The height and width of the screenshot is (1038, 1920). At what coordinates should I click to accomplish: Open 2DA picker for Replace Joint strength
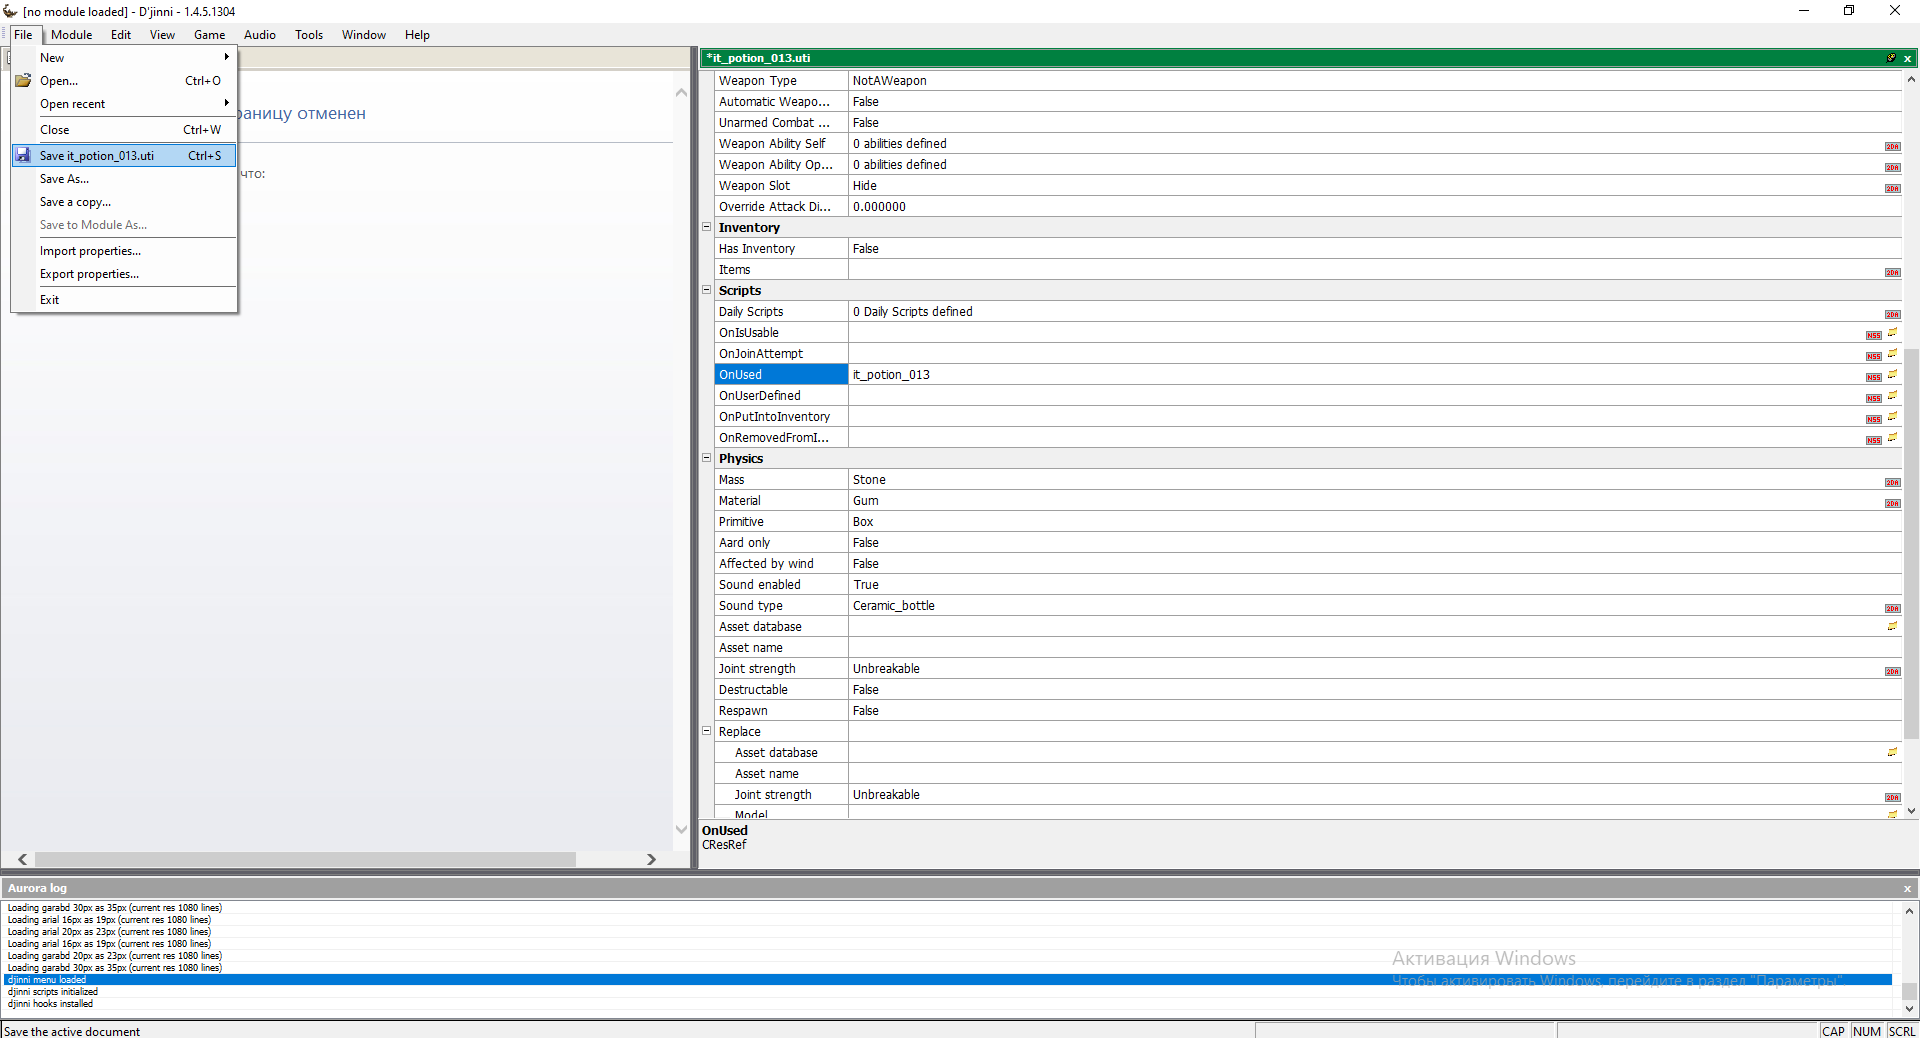tap(1892, 797)
